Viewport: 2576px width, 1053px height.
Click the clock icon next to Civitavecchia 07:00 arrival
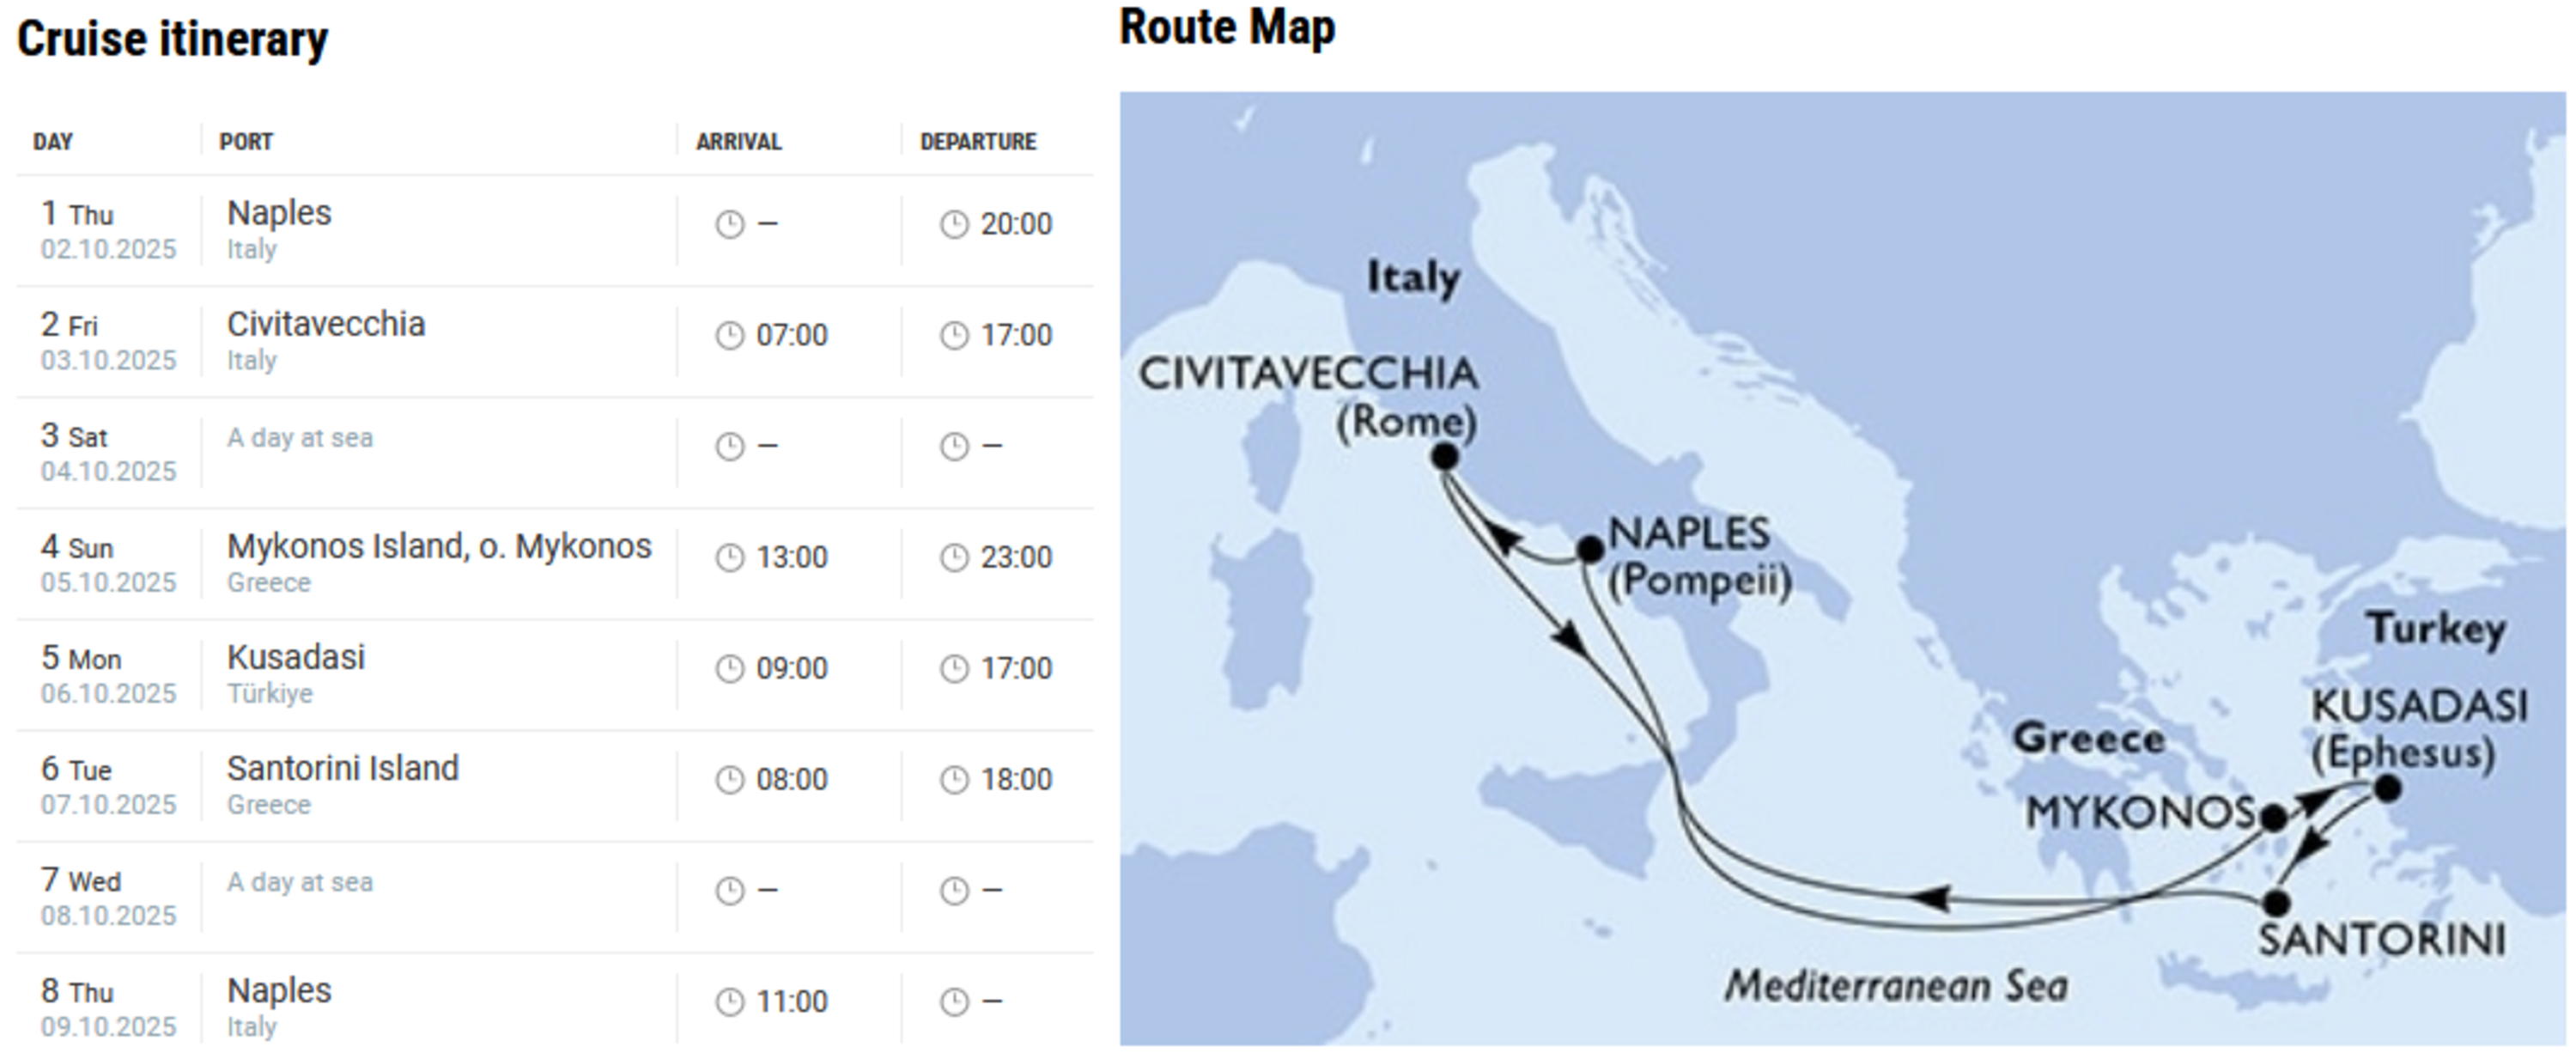[730, 335]
